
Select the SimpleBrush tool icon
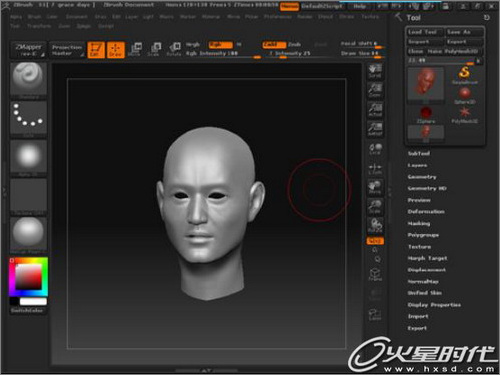(x=465, y=75)
